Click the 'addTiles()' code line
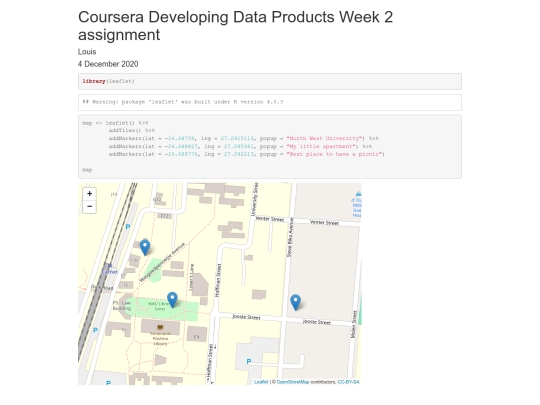The height and width of the screenshot is (405, 540). pyautogui.click(x=132, y=130)
